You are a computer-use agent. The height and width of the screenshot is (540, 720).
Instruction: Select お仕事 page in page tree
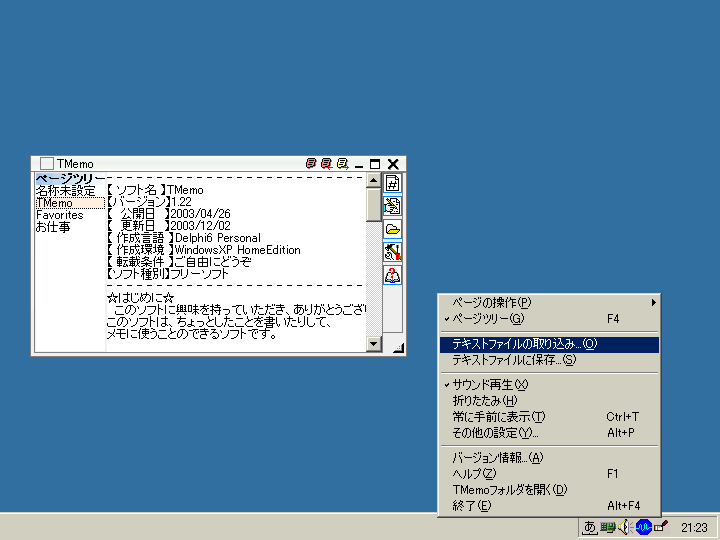(x=53, y=227)
